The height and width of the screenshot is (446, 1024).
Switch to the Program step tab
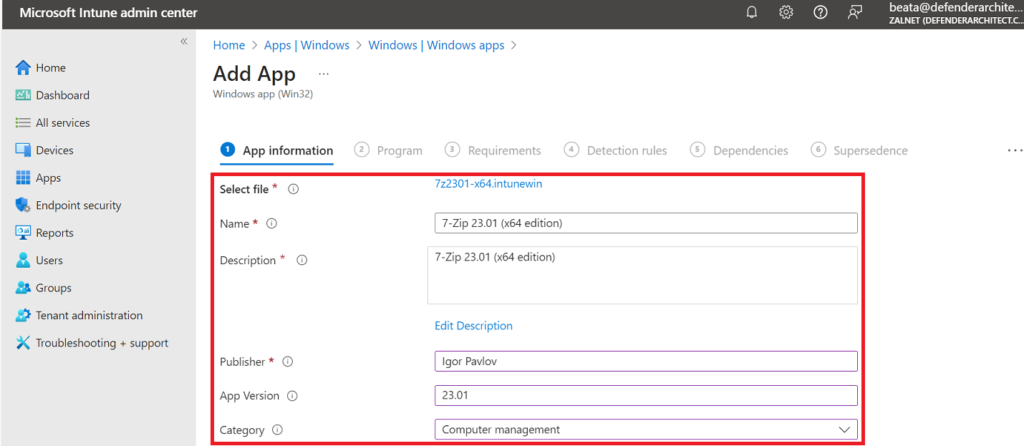point(389,150)
